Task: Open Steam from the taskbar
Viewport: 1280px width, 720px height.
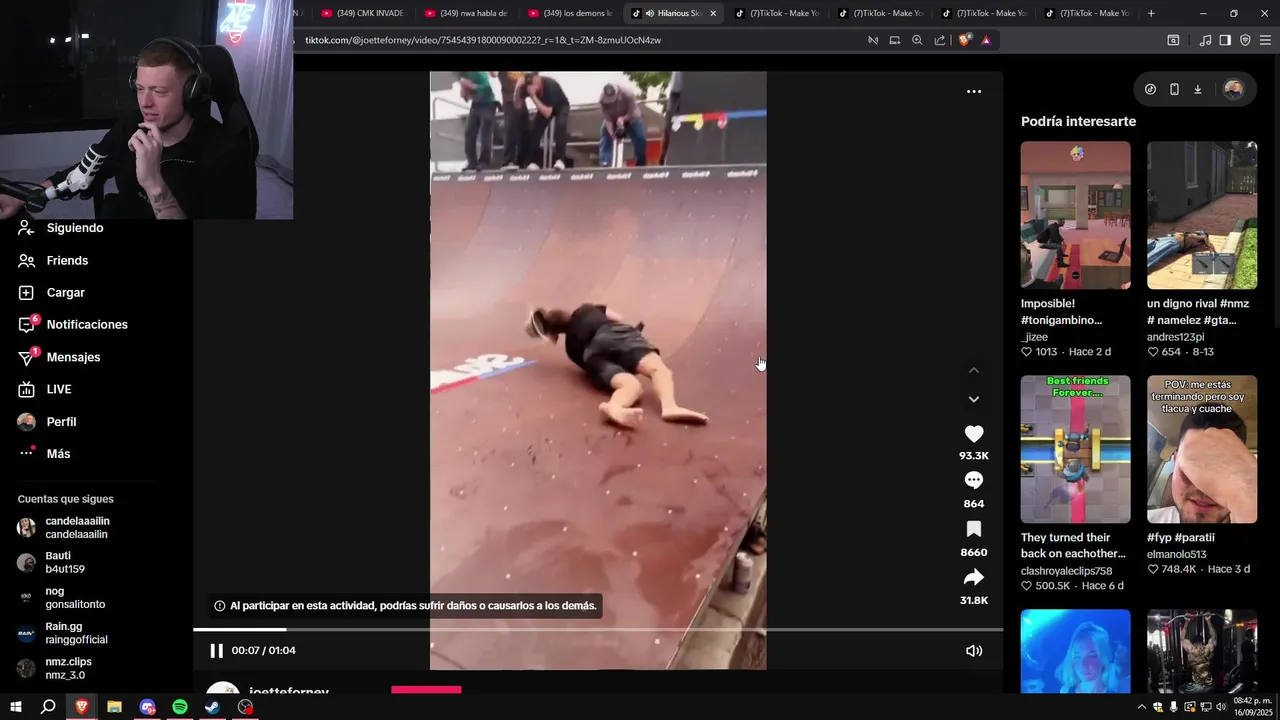Action: 212,707
